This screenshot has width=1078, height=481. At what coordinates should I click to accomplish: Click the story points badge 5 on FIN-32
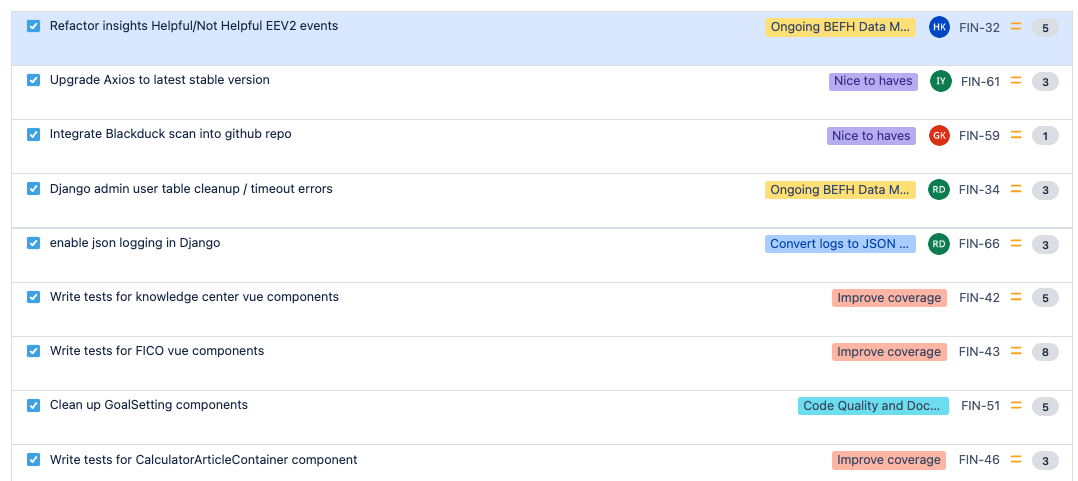1045,28
